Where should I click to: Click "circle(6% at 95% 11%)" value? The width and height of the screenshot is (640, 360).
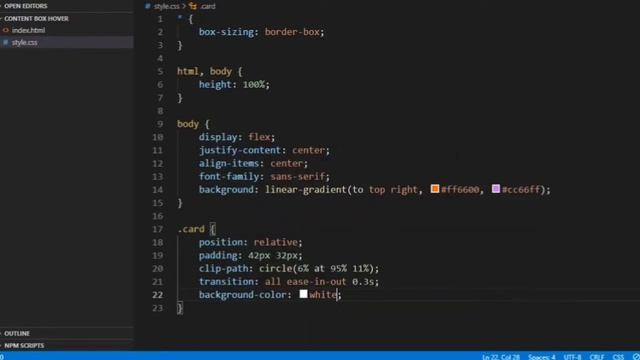[316, 269]
